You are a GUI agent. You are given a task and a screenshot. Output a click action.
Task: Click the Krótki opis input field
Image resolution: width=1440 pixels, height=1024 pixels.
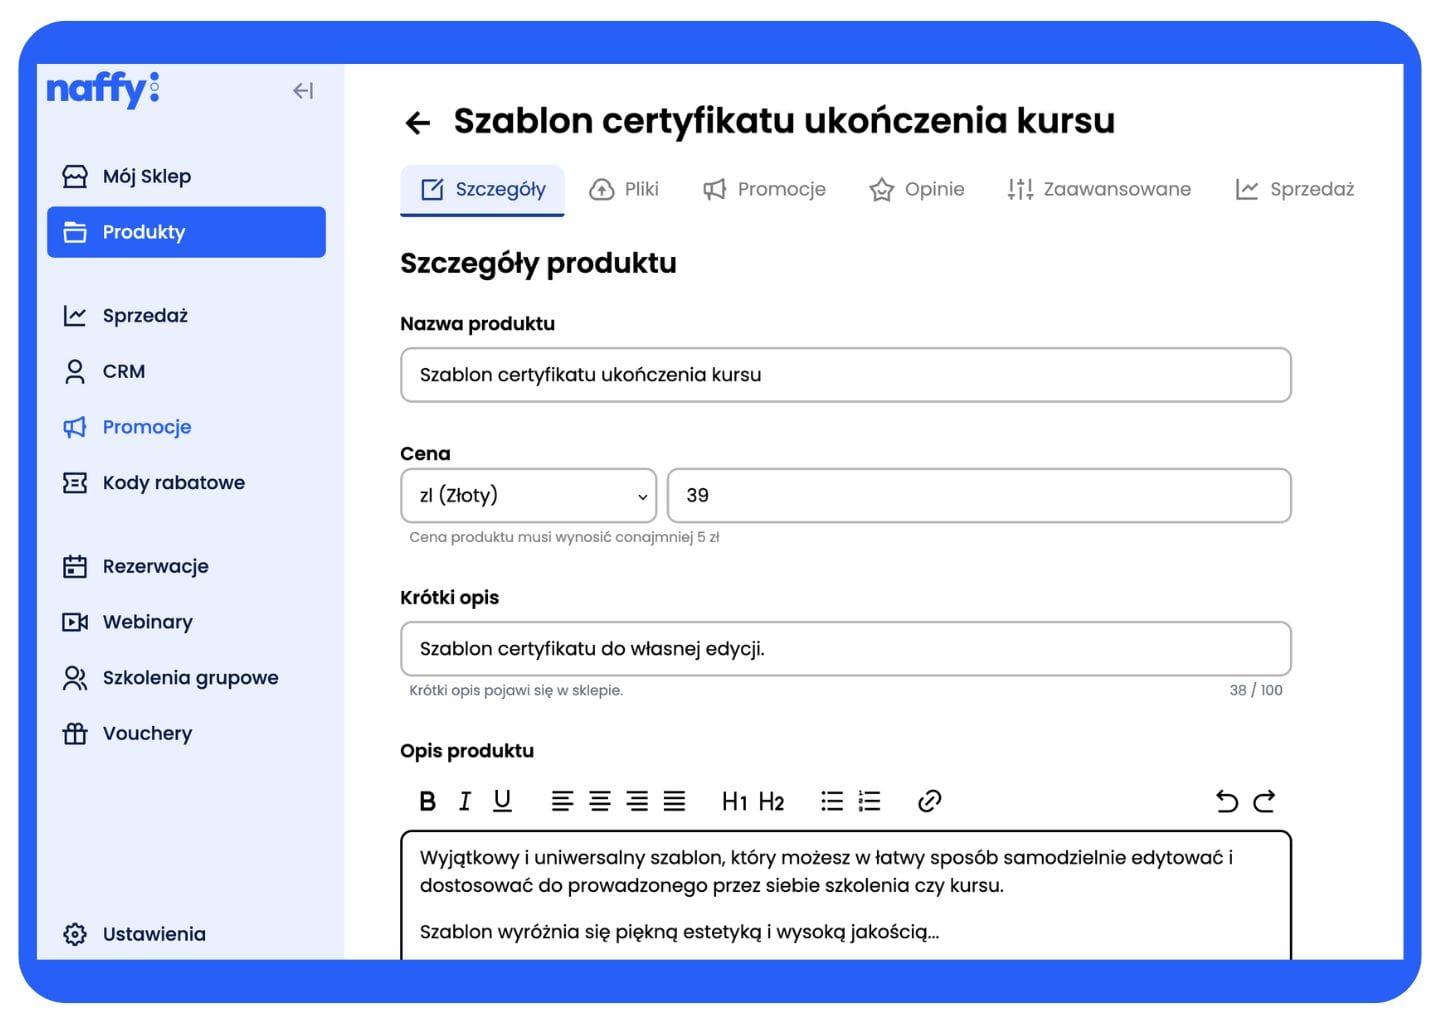point(846,649)
